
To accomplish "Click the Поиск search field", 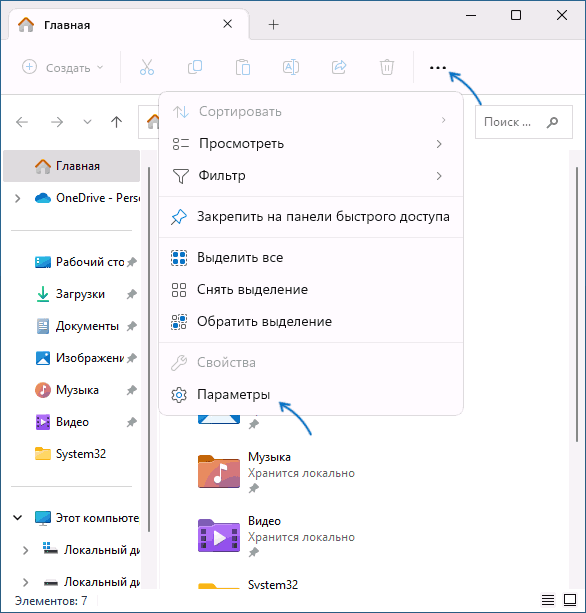I will pyautogui.click(x=523, y=122).
